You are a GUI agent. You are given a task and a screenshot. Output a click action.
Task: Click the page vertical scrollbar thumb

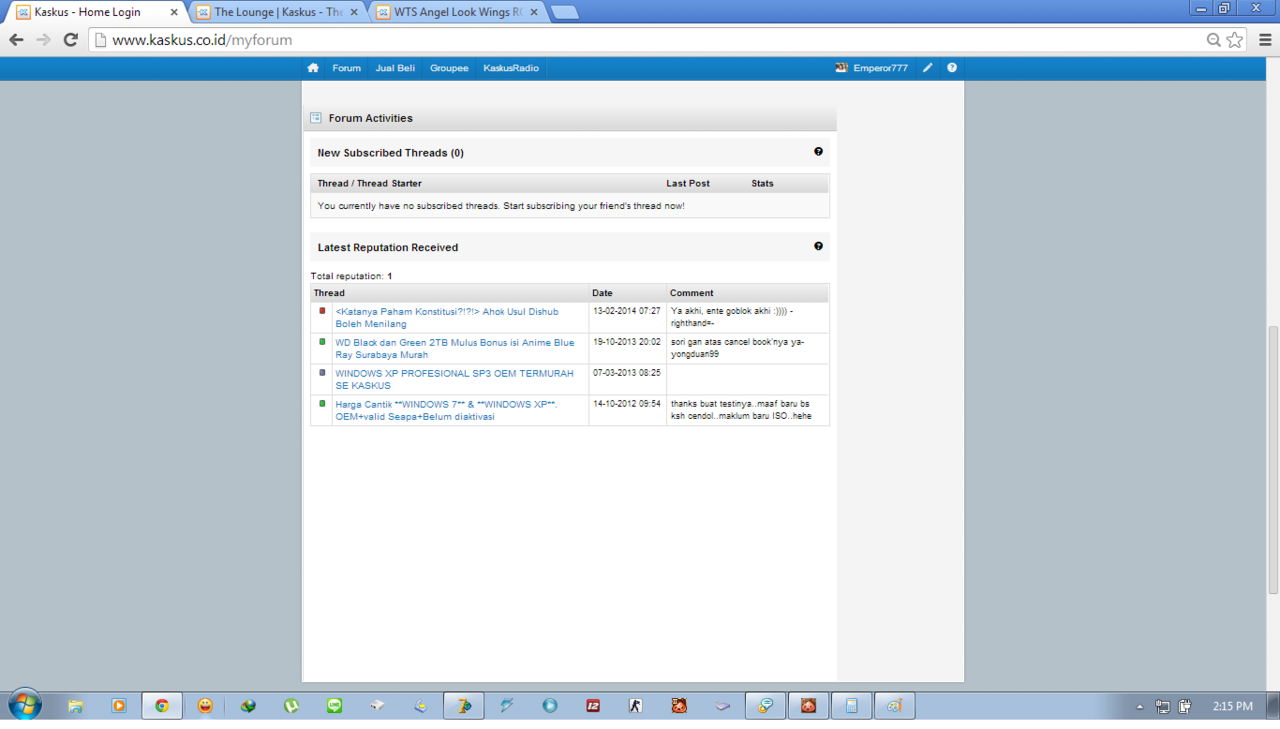click(x=1273, y=460)
